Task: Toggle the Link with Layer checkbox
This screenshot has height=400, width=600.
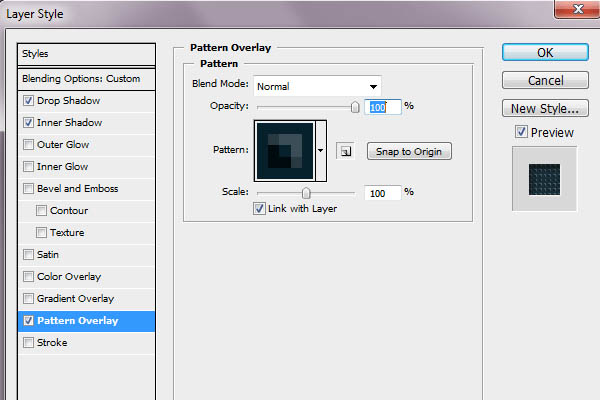Action: point(259,209)
